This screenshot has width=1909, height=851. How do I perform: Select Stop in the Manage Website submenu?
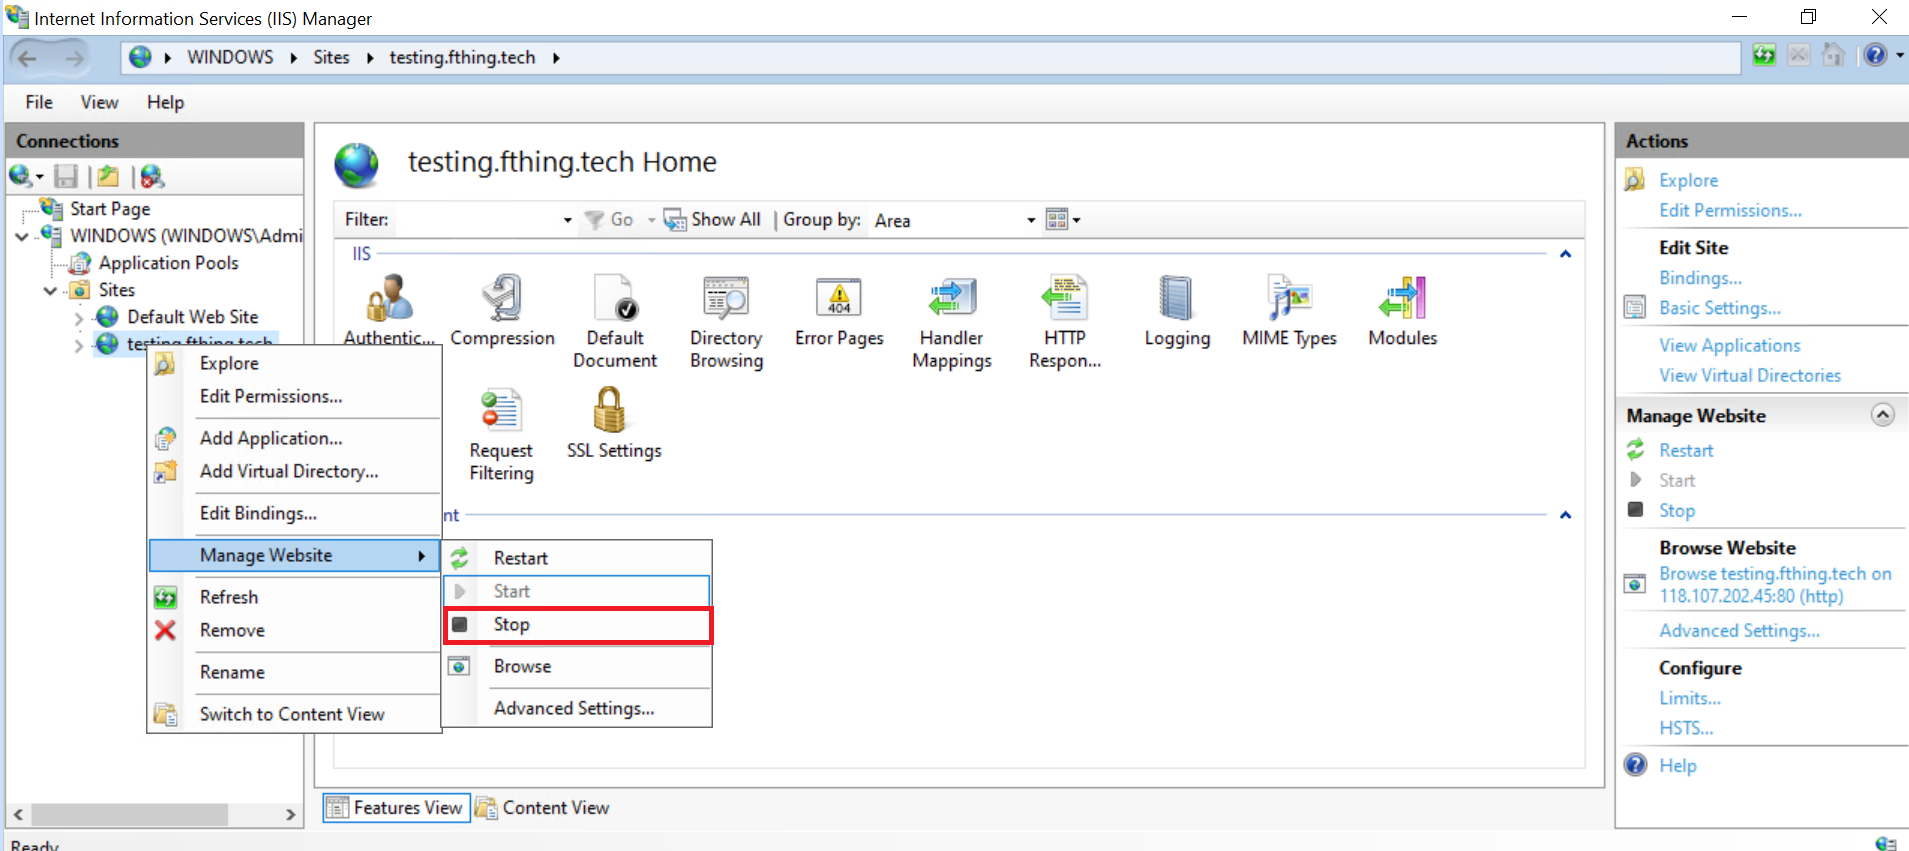(578, 625)
